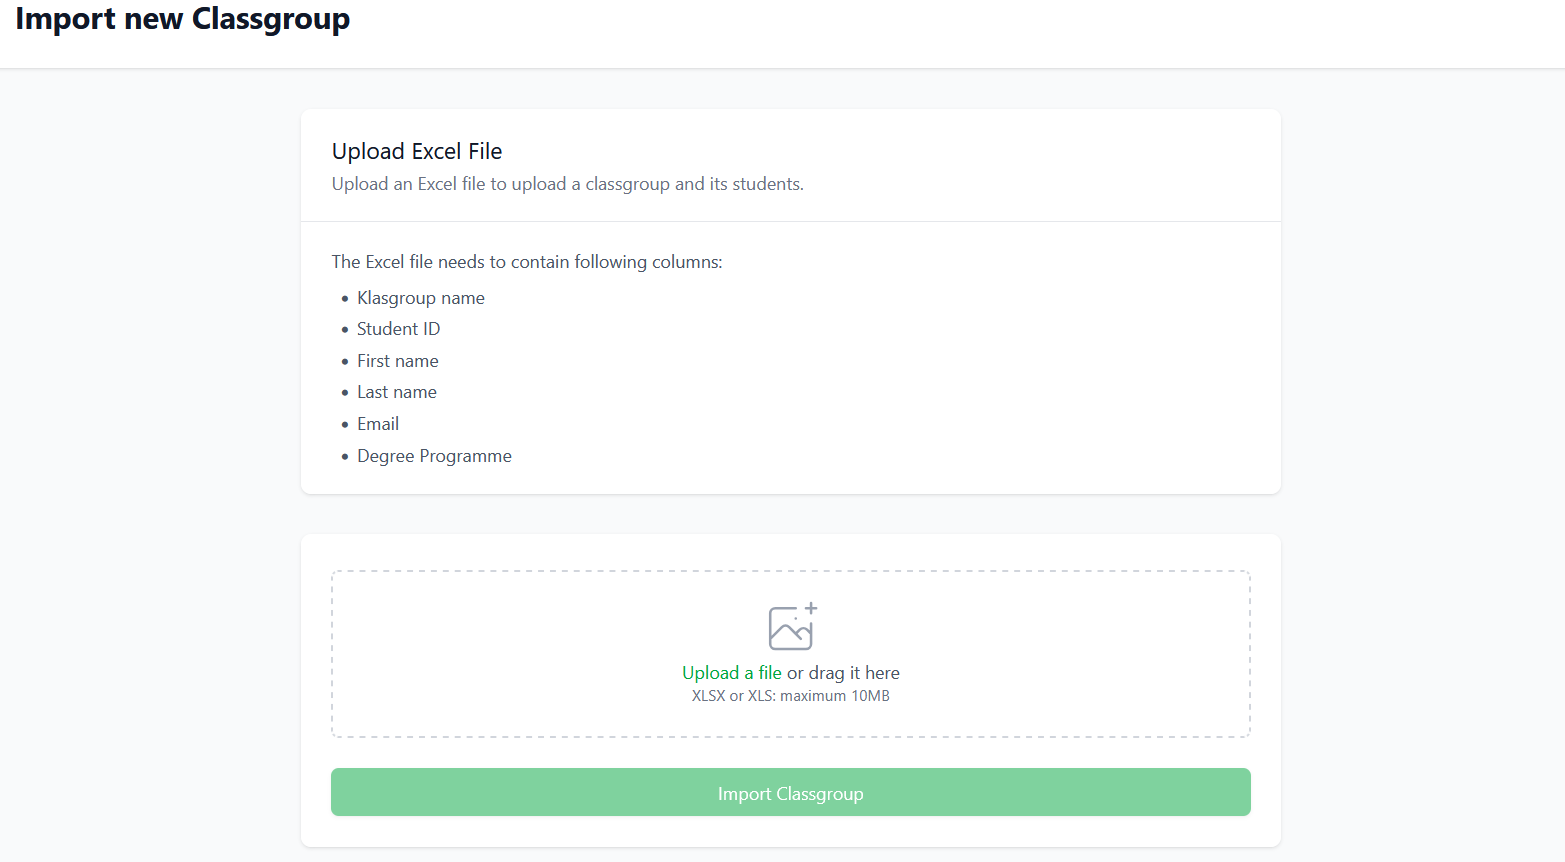The height and width of the screenshot is (862, 1565).
Task: Click the "Upload Excel File" card title
Action: [417, 151]
